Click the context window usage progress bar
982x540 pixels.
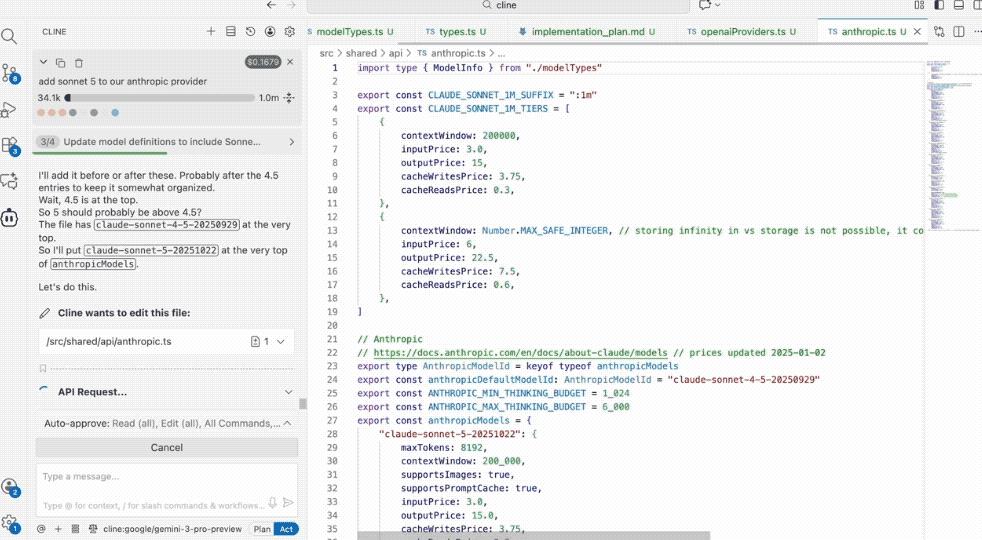(x=160, y=98)
